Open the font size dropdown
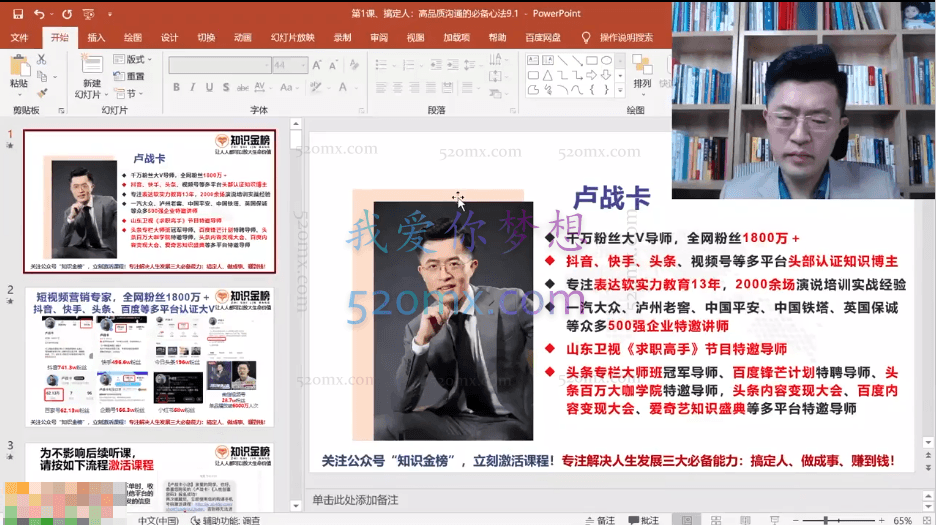Viewport: 936px width, 525px height. [303, 65]
